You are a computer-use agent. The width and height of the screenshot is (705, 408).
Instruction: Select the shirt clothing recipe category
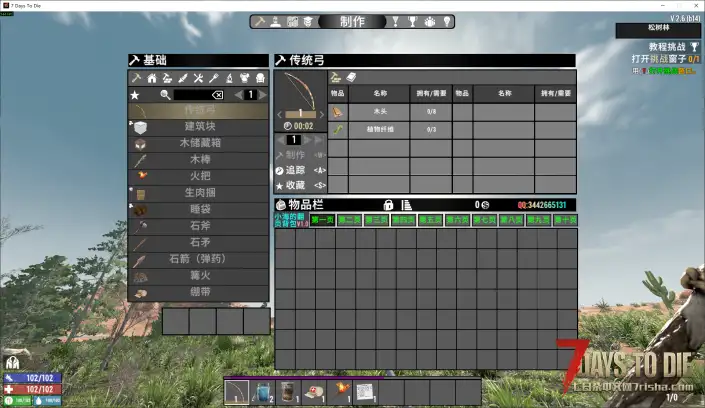pyautogui.click(x=245, y=78)
